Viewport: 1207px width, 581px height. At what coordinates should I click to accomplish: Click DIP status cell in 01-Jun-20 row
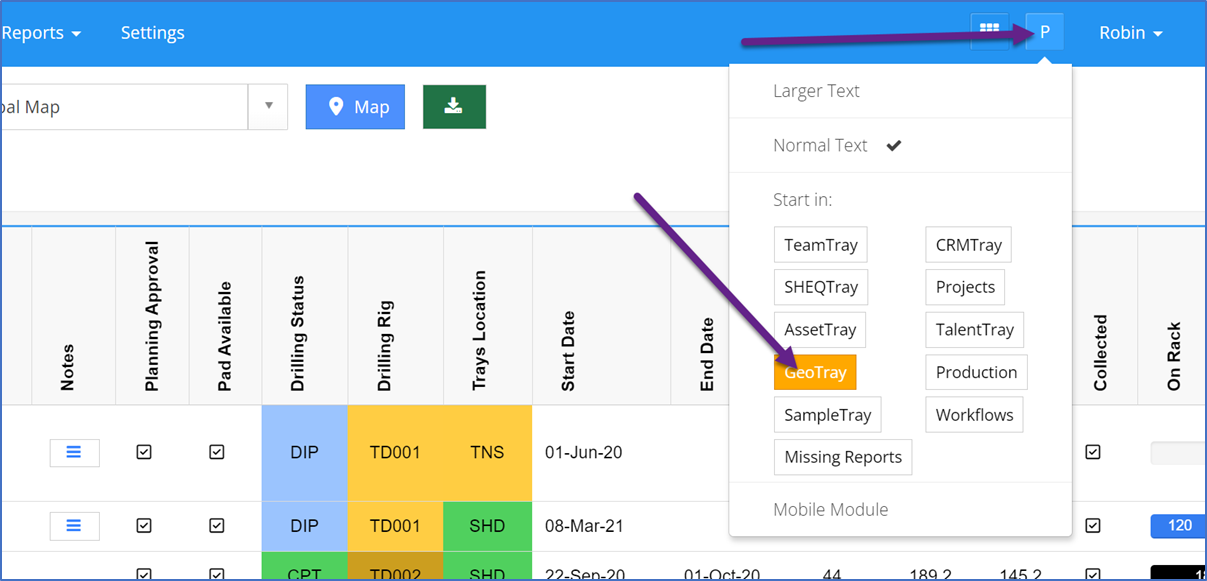point(305,453)
